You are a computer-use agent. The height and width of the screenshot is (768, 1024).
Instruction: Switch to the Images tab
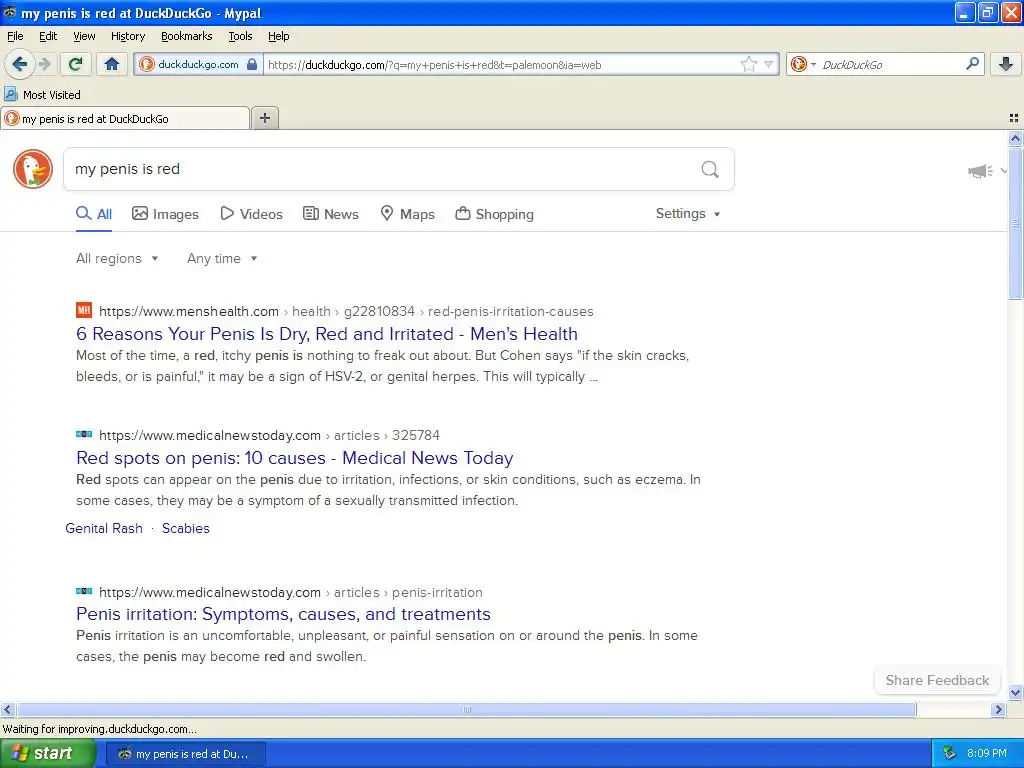165,214
